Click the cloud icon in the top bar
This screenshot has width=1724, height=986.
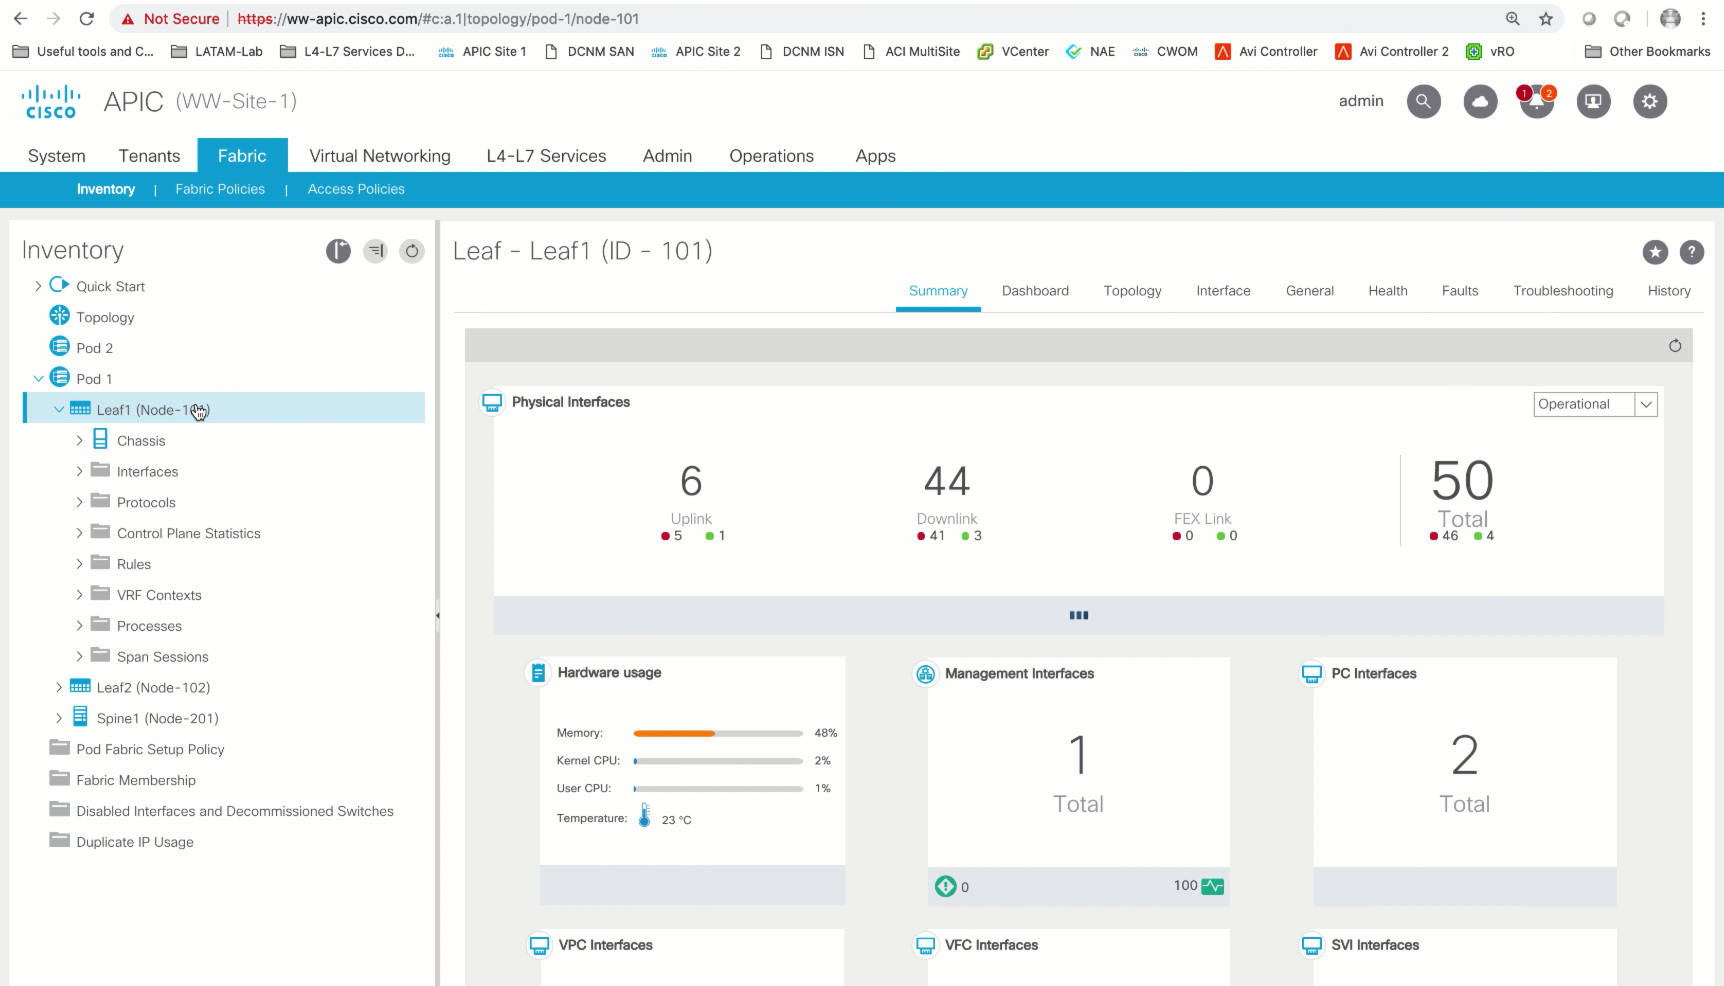(x=1481, y=101)
